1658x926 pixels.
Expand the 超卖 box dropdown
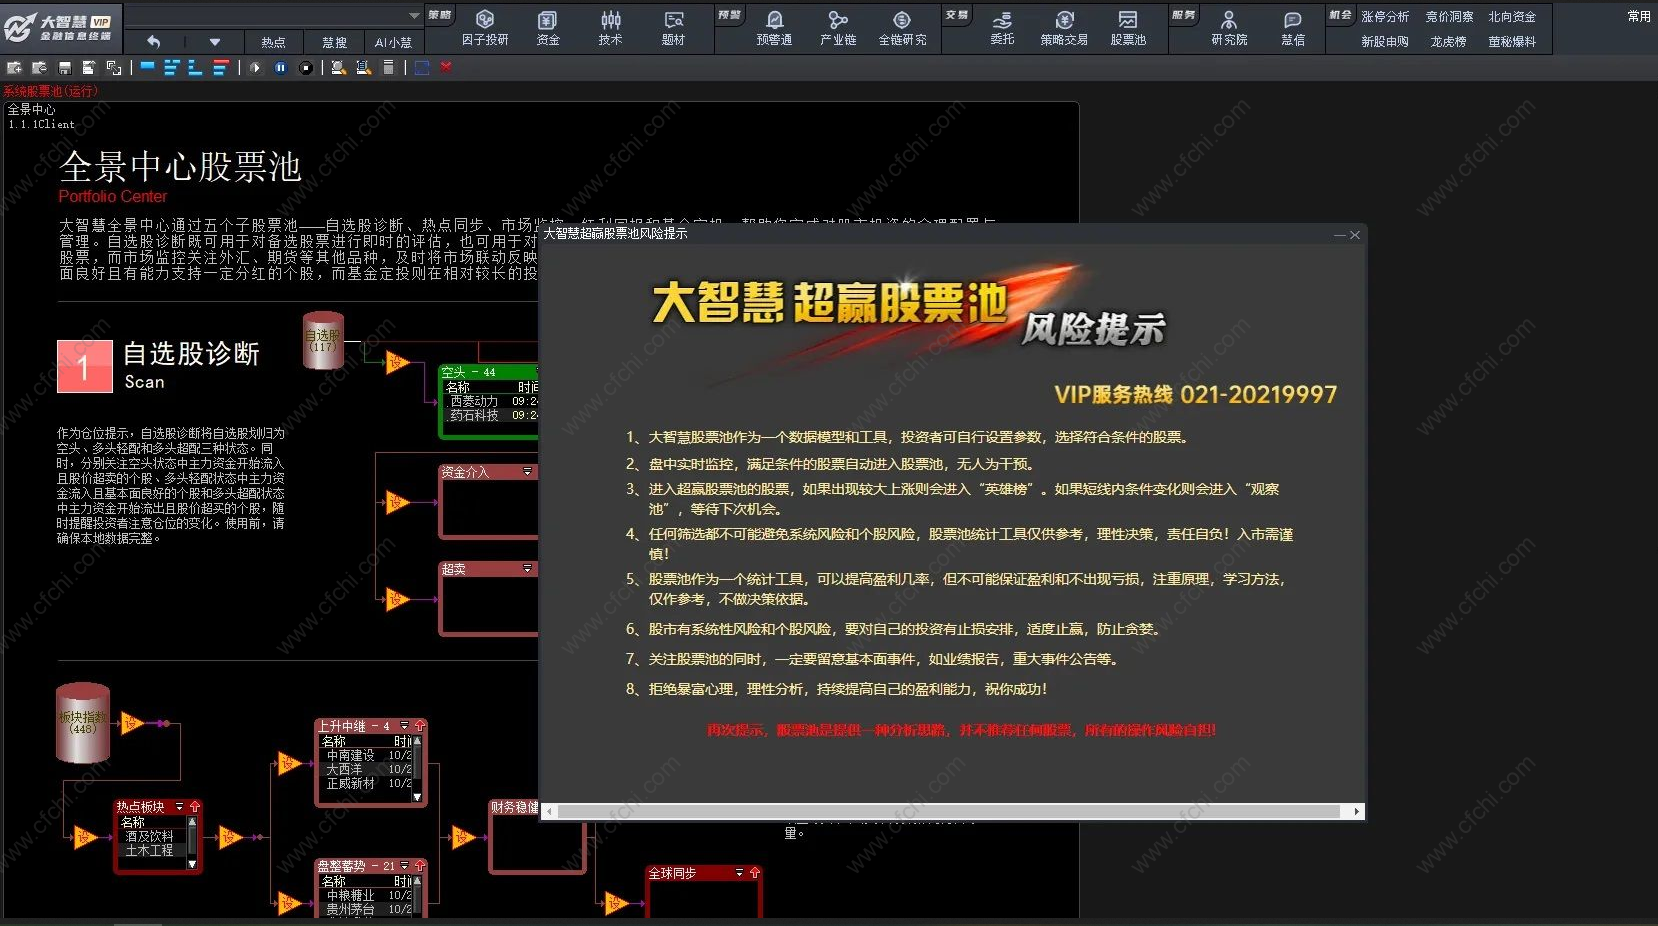527,569
